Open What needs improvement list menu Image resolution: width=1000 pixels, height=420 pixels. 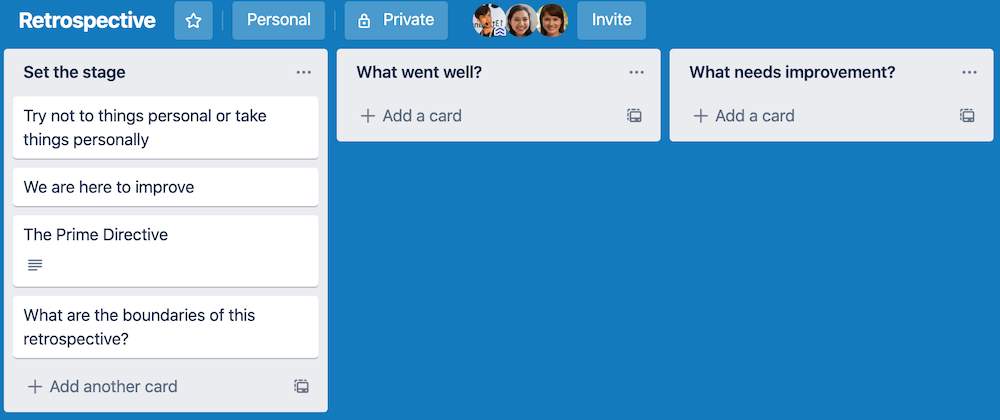pyautogui.click(x=969, y=73)
